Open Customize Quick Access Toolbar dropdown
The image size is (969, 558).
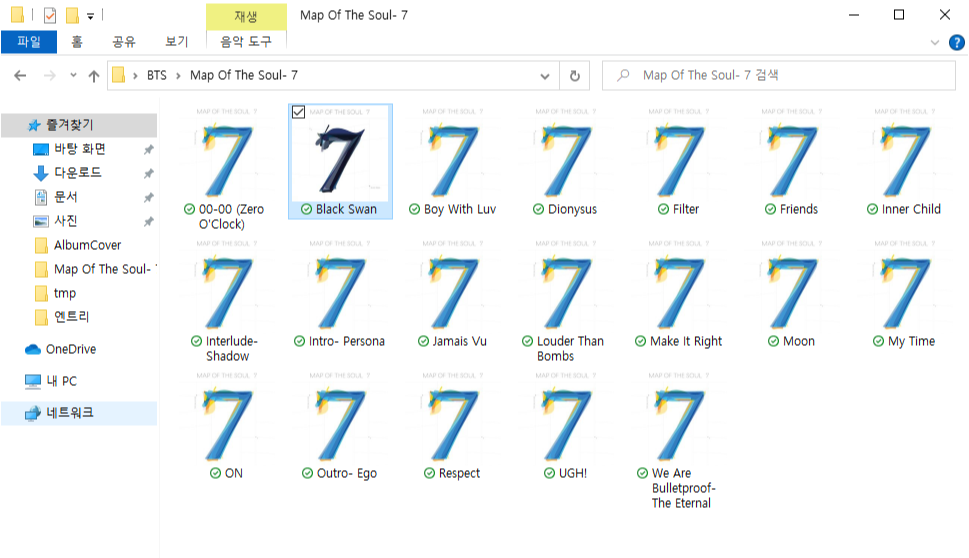point(90,16)
